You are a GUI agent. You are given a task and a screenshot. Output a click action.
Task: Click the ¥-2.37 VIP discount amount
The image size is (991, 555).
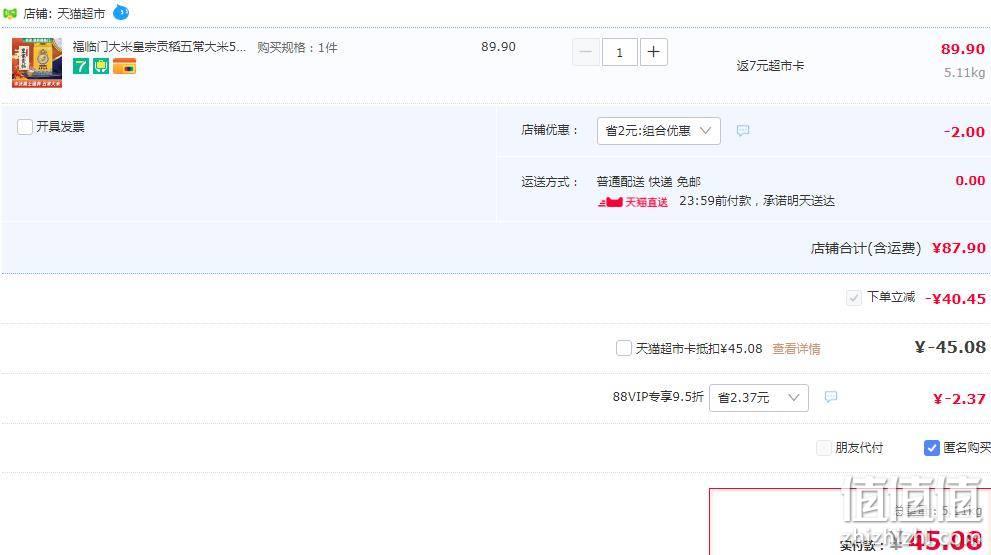point(959,398)
